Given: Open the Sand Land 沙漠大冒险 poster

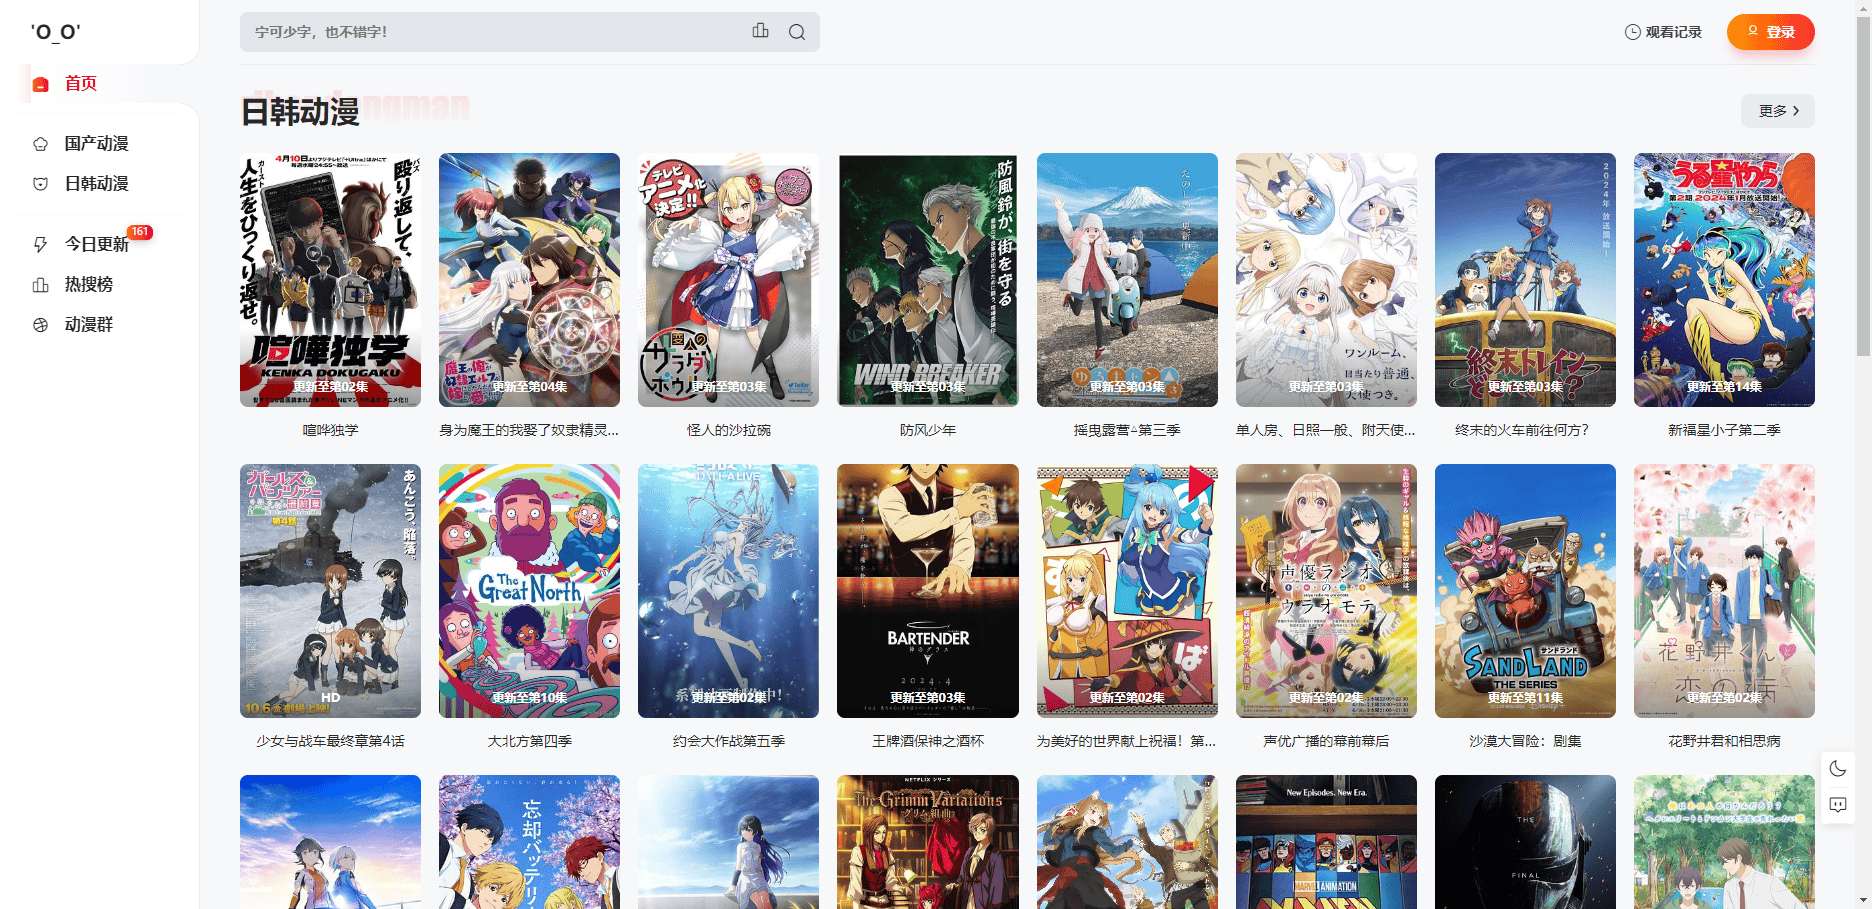Looking at the screenshot, I should click(x=1525, y=591).
